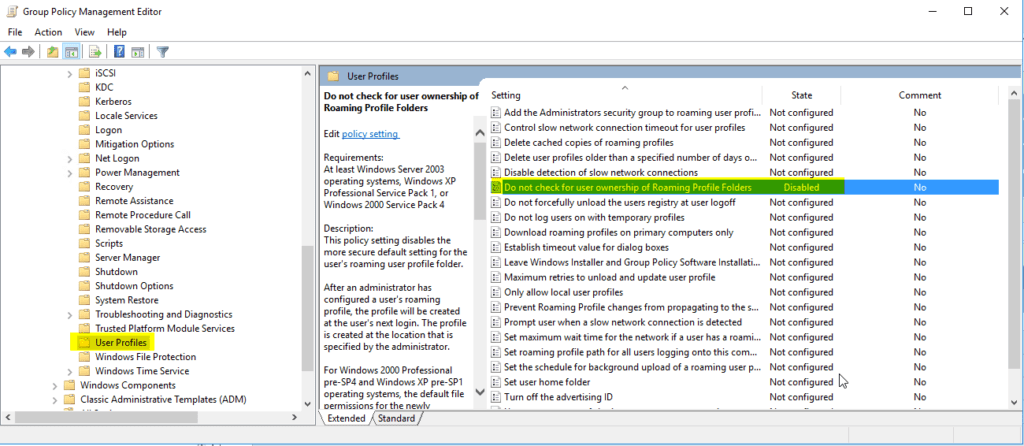Select the Removable Storage Access folder
This screenshot has width=1024, height=446.
(x=151, y=229)
